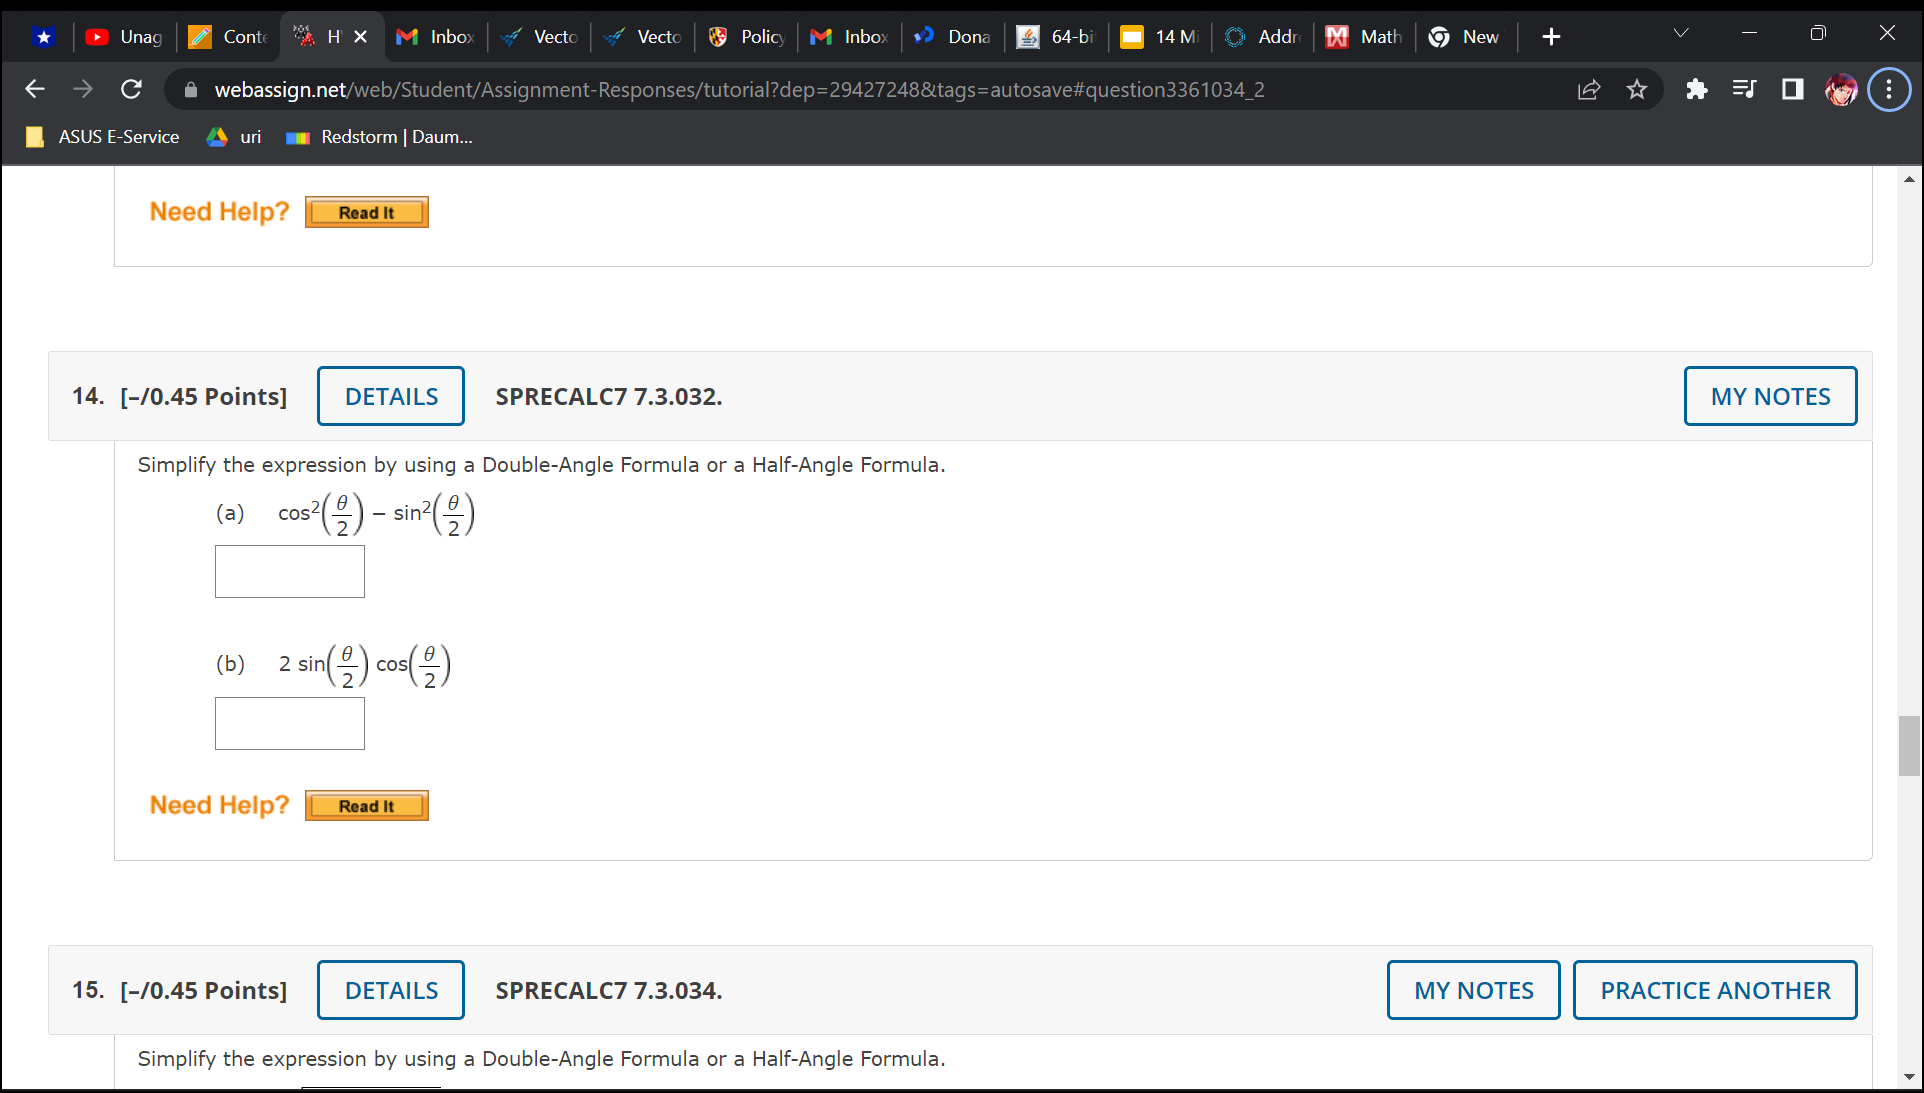Bookmark this page with the star icon
1924x1093 pixels.
1637,90
